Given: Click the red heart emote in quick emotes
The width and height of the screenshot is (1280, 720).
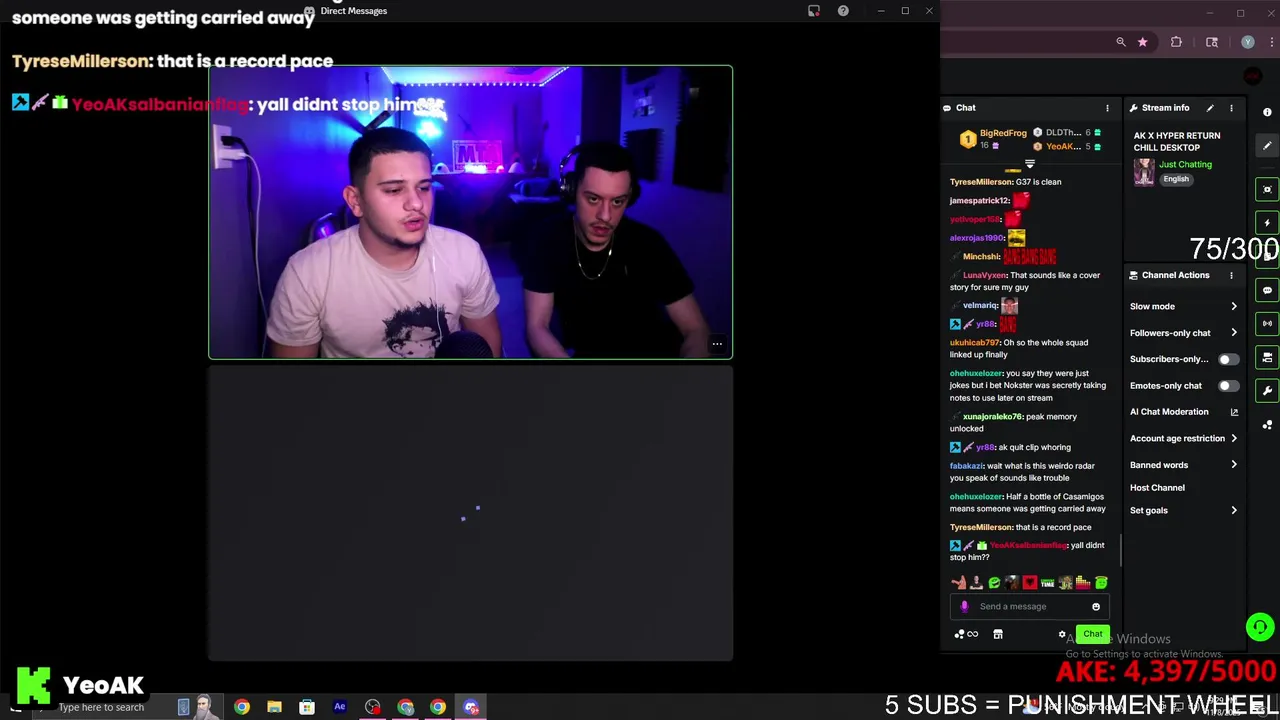Looking at the screenshot, I should point(1030,583).
